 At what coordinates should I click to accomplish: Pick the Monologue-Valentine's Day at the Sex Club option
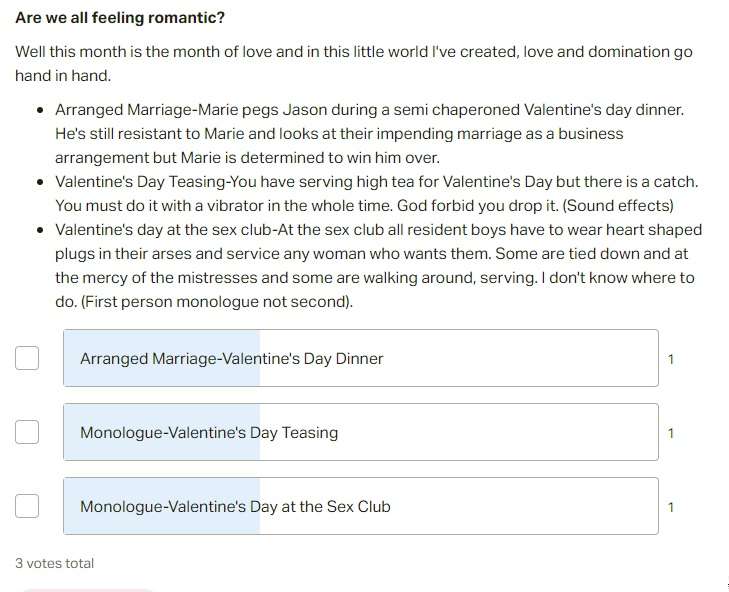361,506
